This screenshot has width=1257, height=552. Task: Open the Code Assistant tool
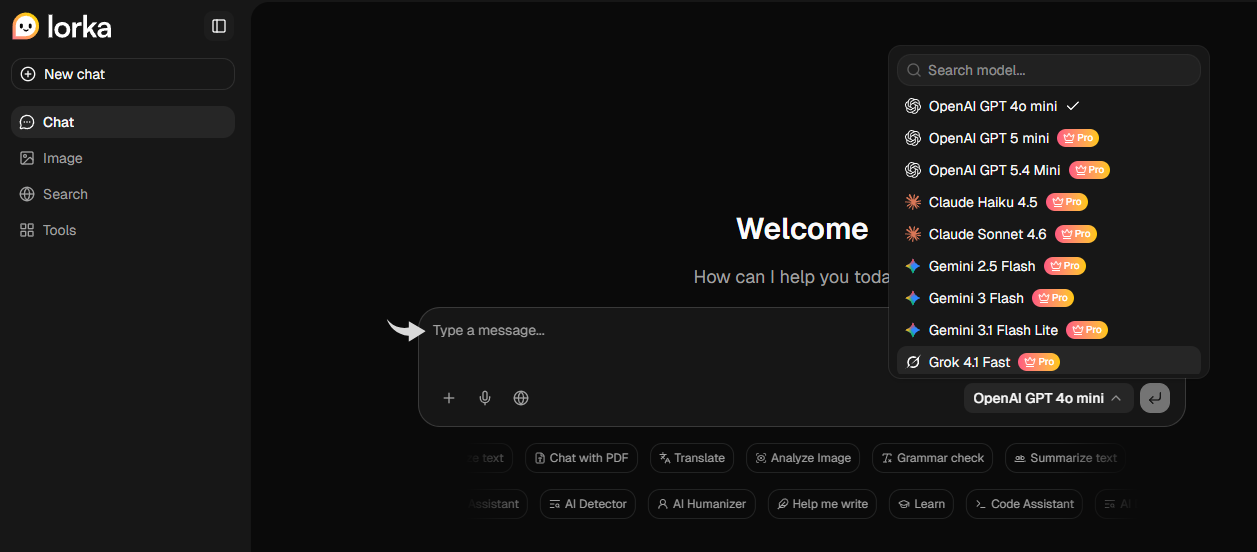(1024, 504)
